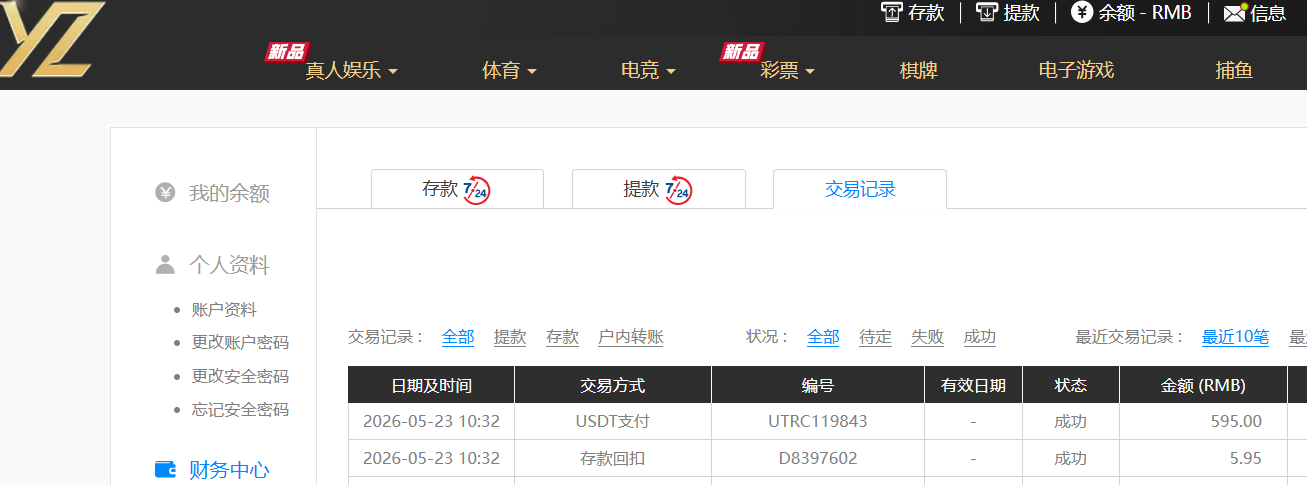Click the 新品 badge above 真人娱乐
This screenshot has width=1307, height=485.
coord(286,51)
